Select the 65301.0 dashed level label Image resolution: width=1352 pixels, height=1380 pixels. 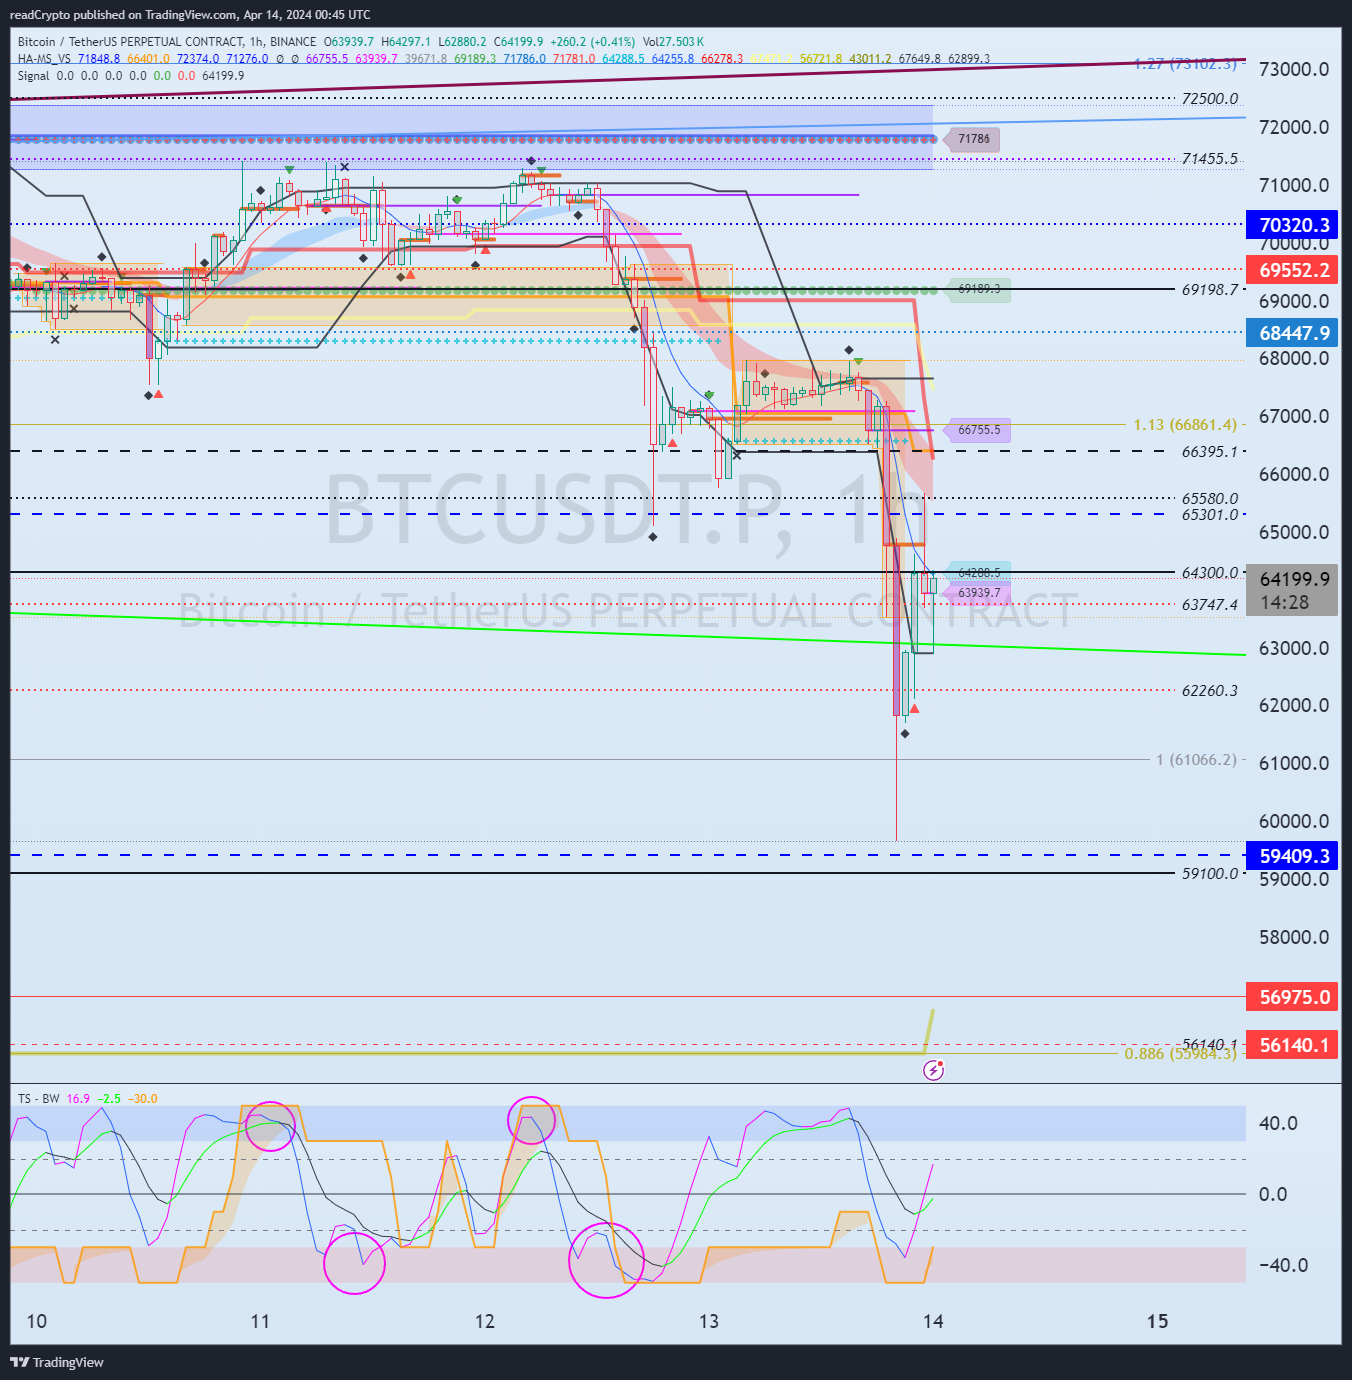pos(1209,515)
